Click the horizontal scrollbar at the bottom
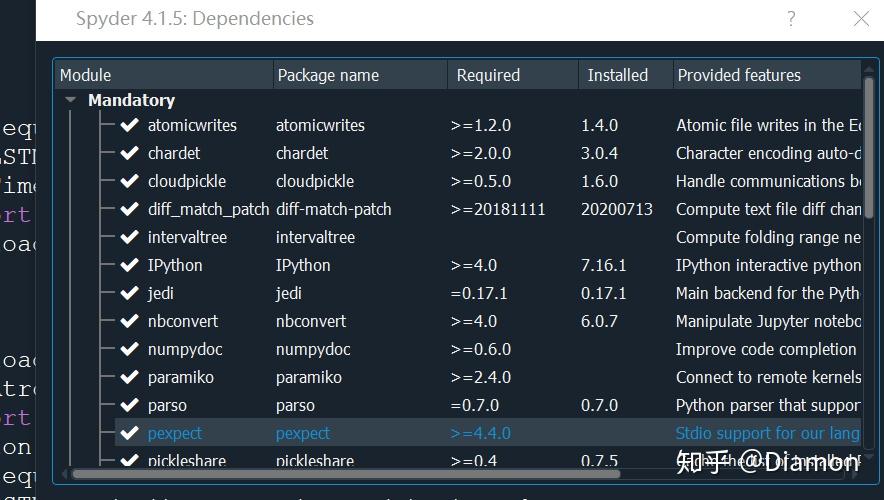 (x=346, y=474)
